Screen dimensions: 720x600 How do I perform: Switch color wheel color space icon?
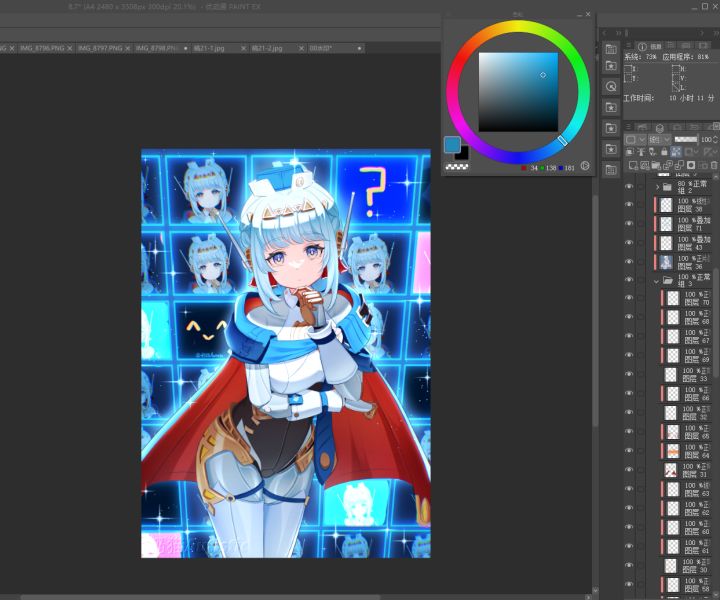point(585,166)
